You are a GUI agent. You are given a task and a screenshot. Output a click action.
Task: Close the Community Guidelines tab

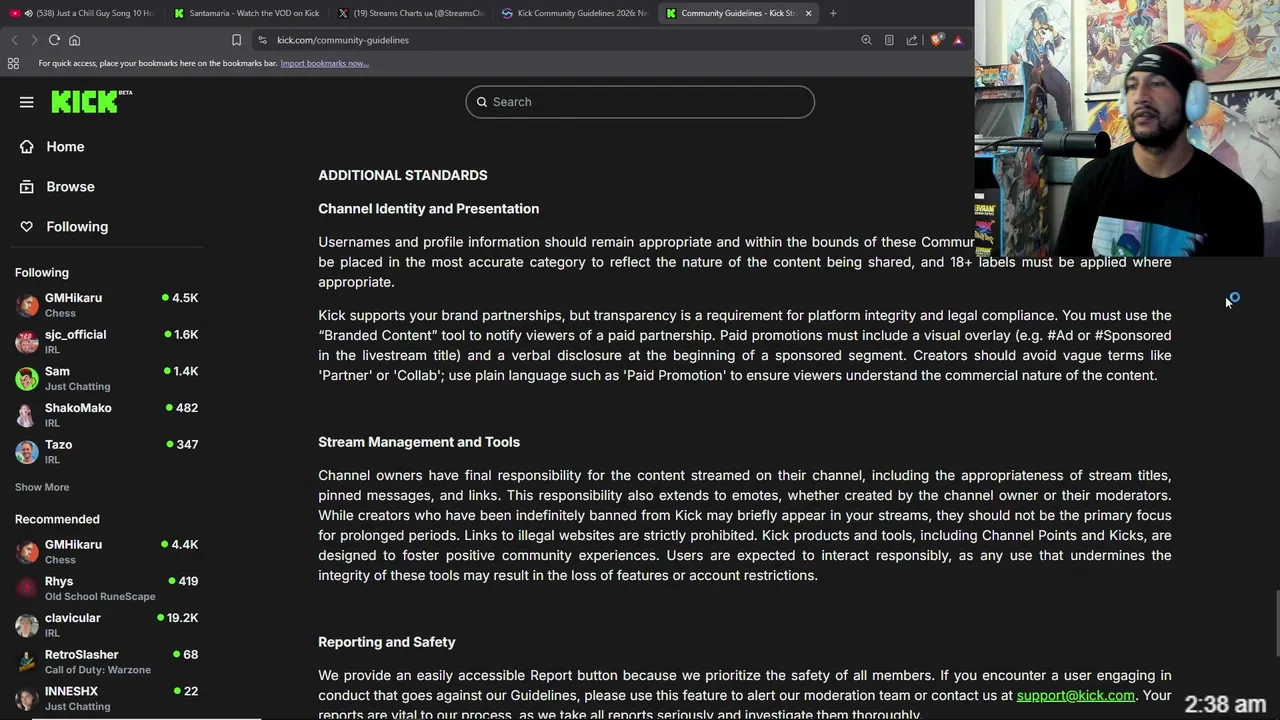[x=808, y=13]
